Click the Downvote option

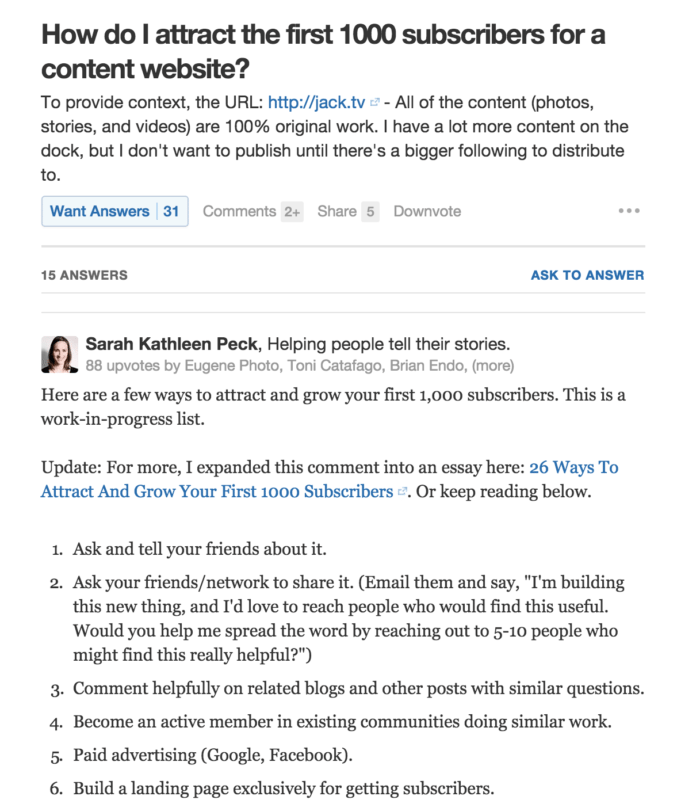click(x=427, y=211)
